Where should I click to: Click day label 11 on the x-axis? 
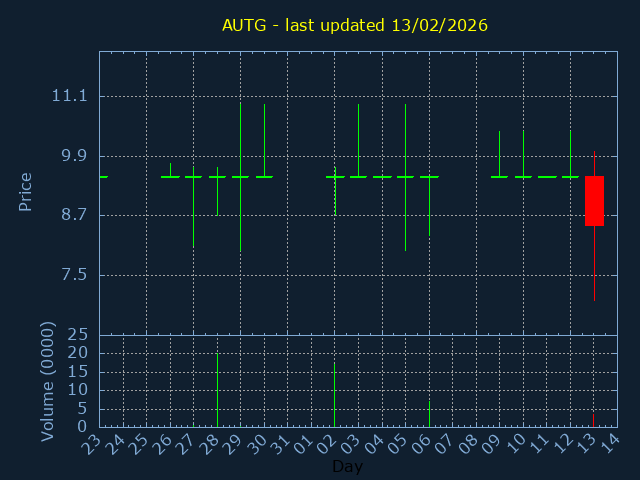point(538,444)
